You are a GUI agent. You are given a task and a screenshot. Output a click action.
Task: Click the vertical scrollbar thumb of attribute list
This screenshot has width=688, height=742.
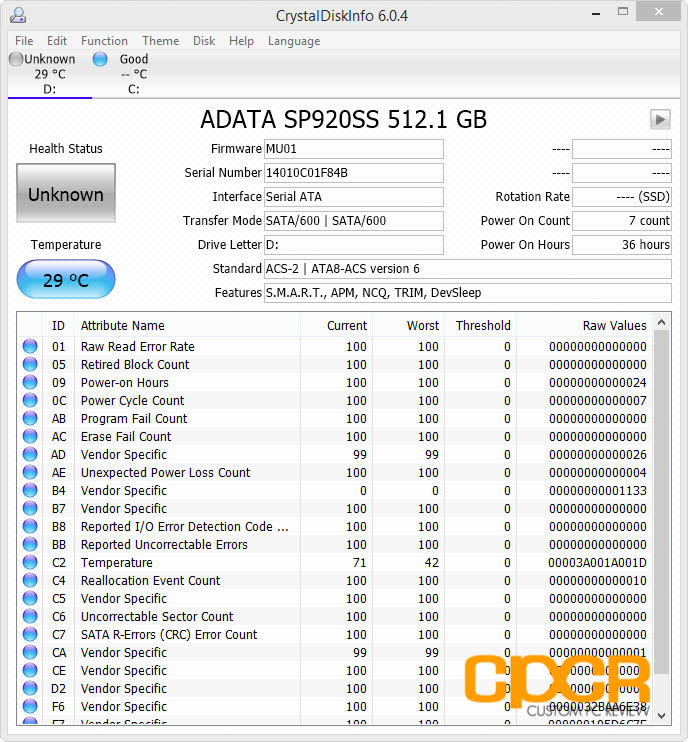[662, 503]
